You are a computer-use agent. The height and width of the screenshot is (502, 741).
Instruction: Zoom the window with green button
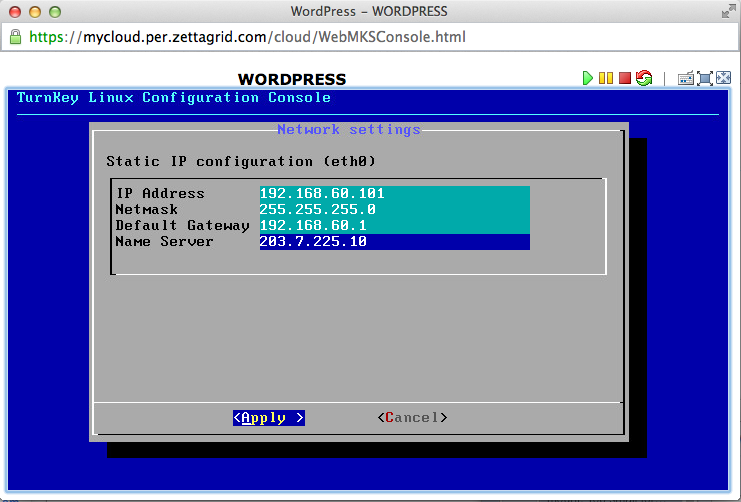point(55,12)
